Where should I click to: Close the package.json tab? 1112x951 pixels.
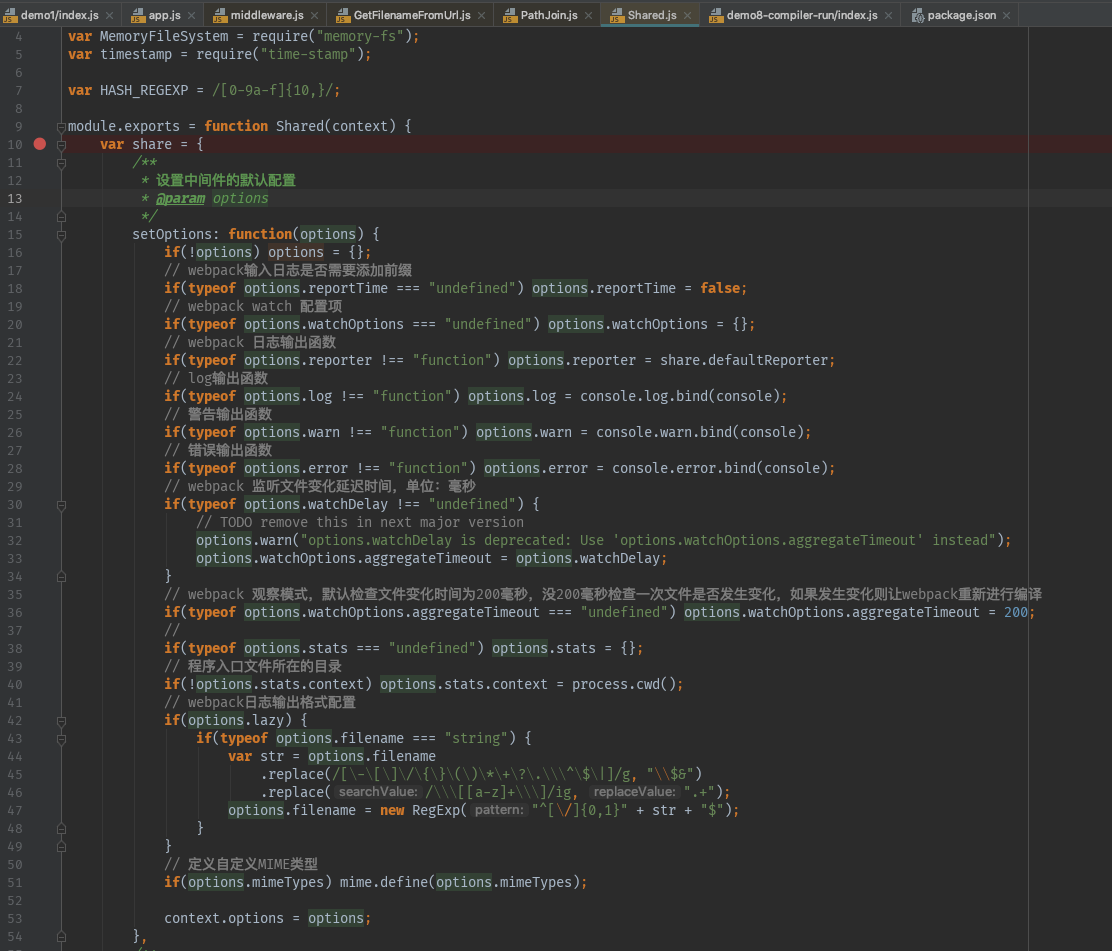(x=1006, y=15)
